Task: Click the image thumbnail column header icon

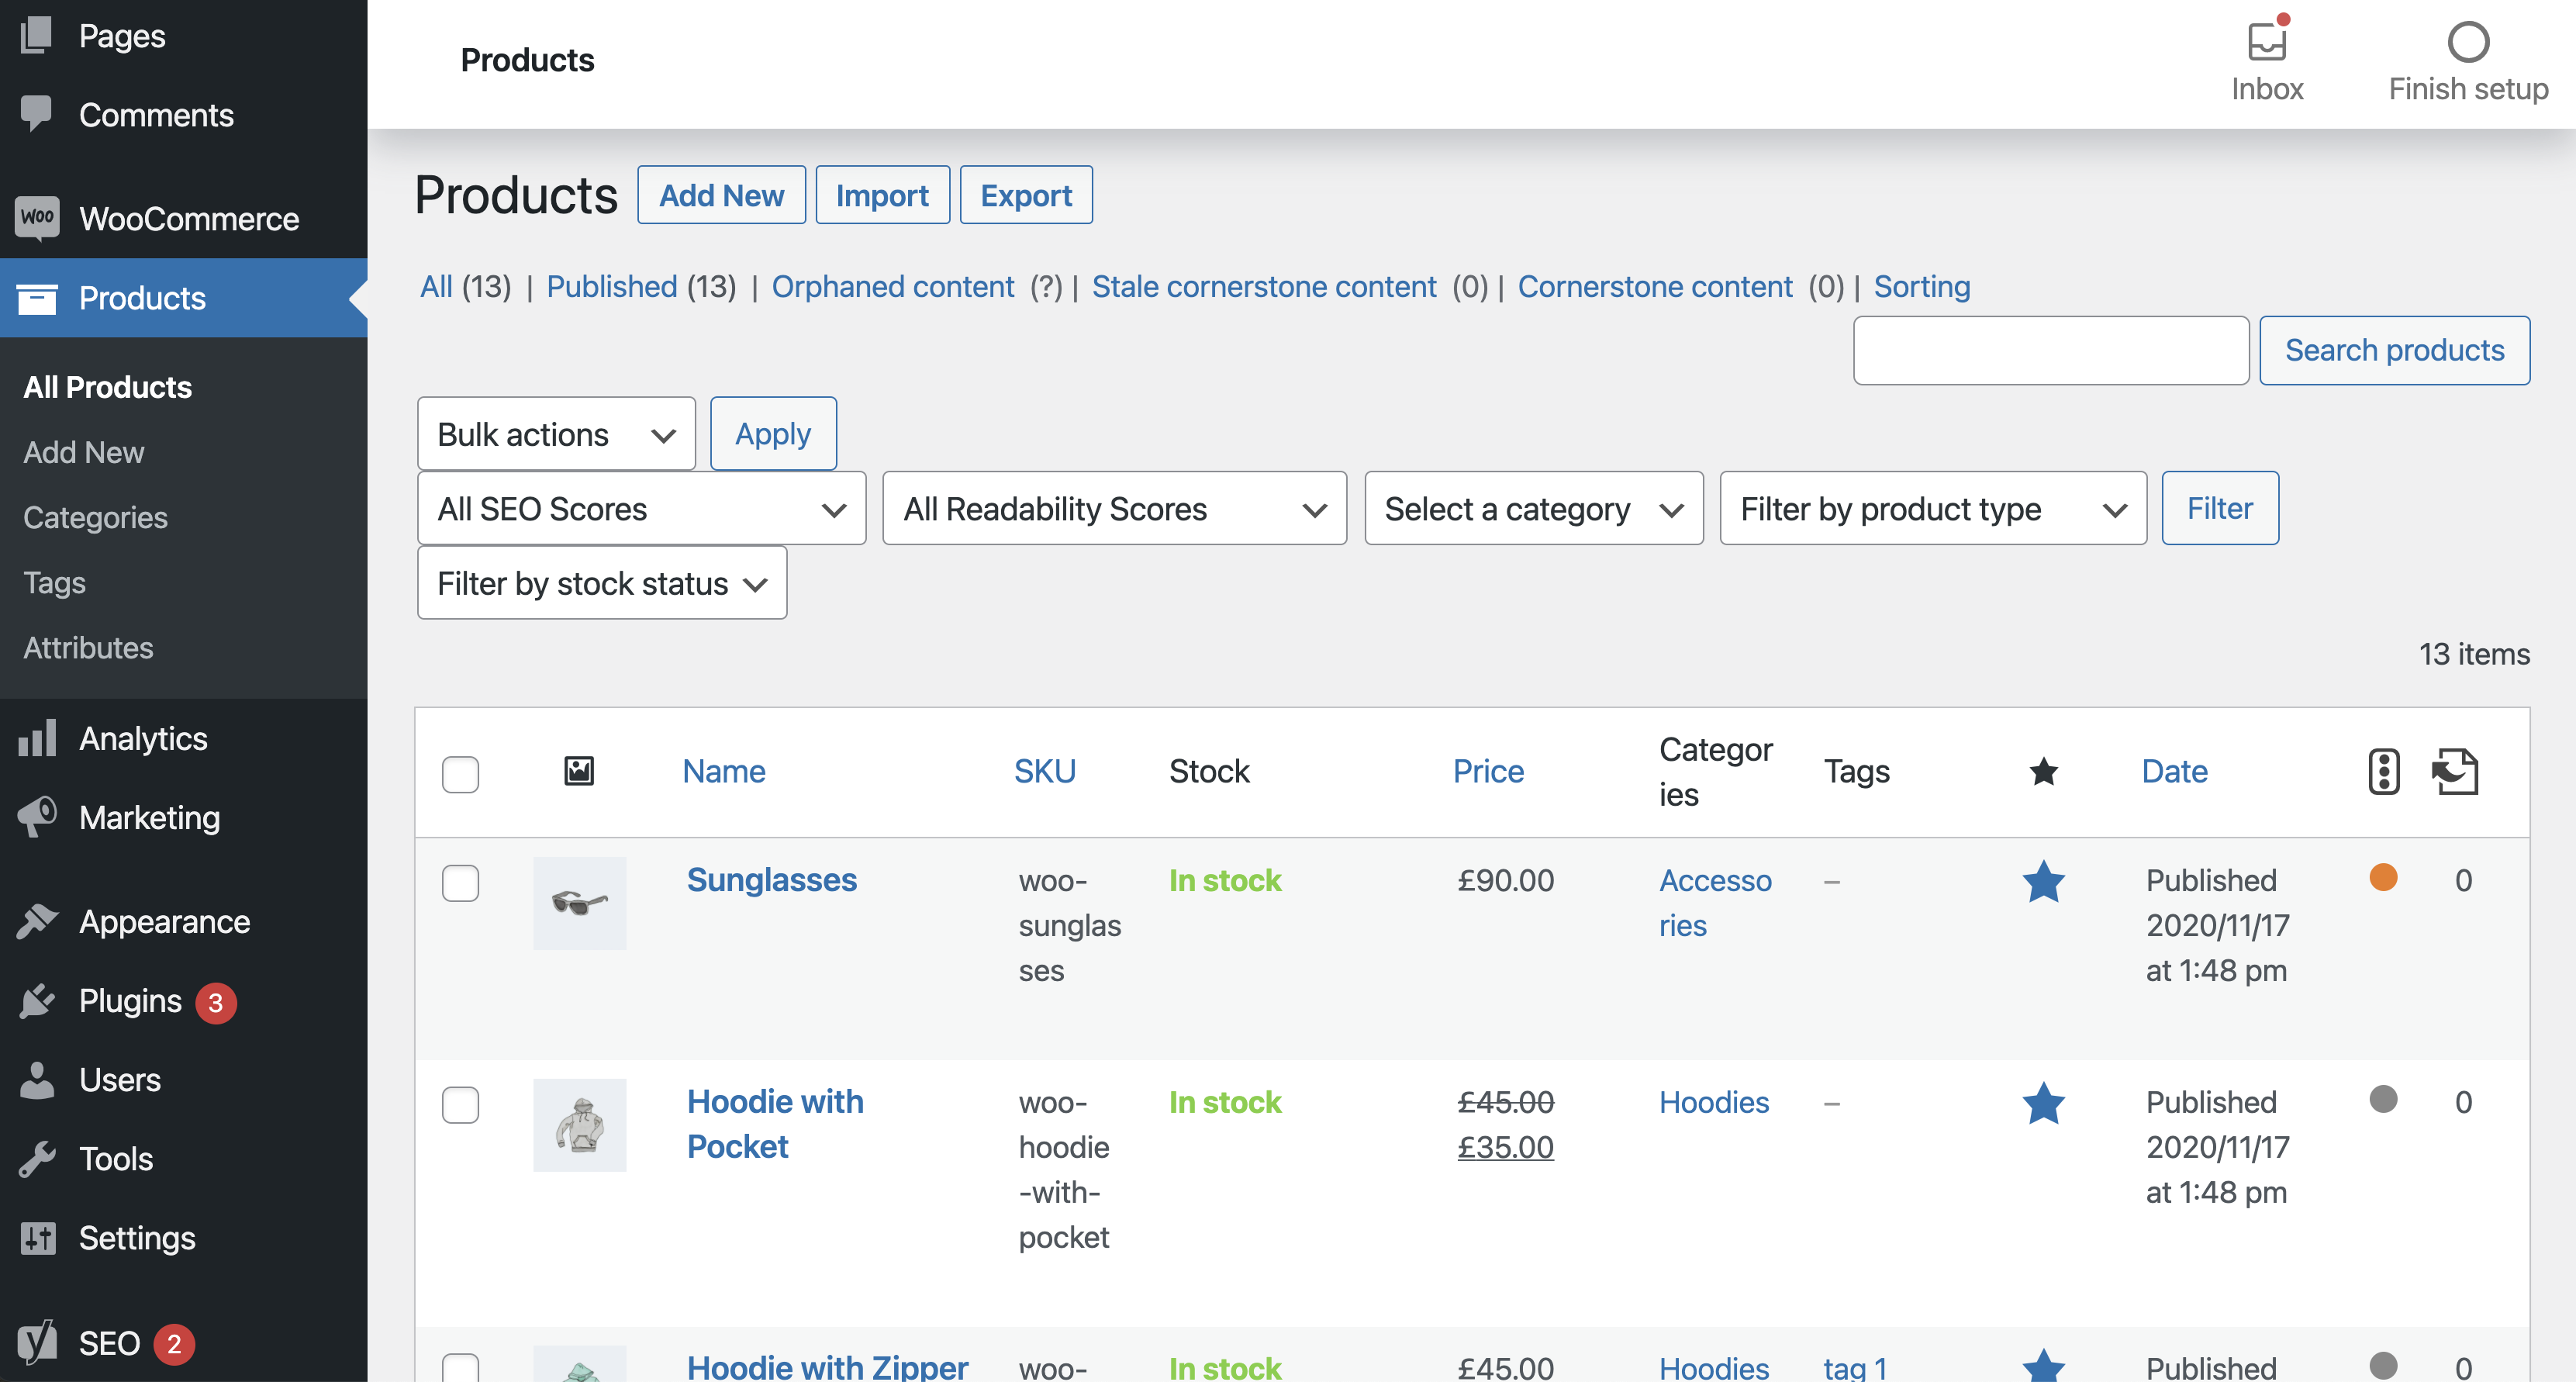Action: coord(579,771)
